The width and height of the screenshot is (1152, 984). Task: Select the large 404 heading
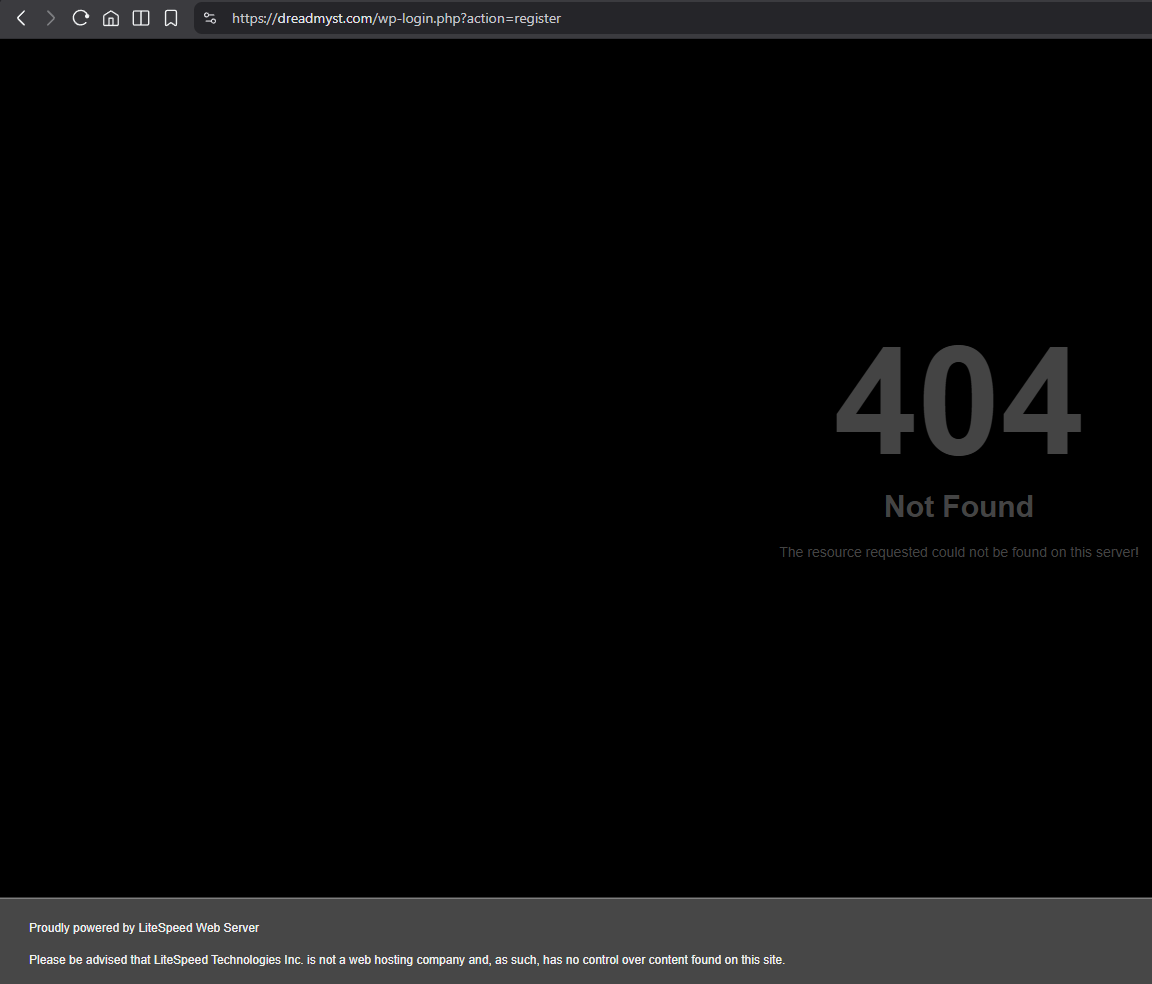pos(958,401)
